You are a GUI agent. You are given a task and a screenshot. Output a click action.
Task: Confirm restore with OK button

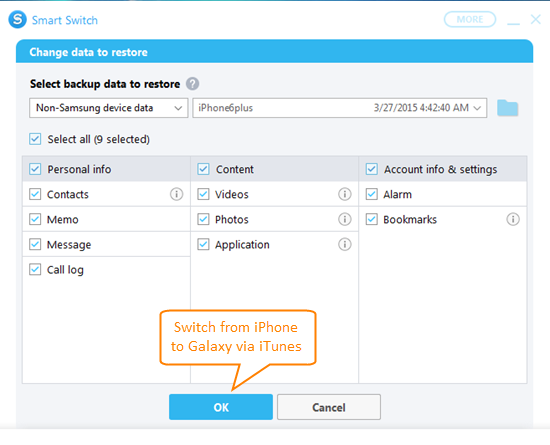point(221,407)
